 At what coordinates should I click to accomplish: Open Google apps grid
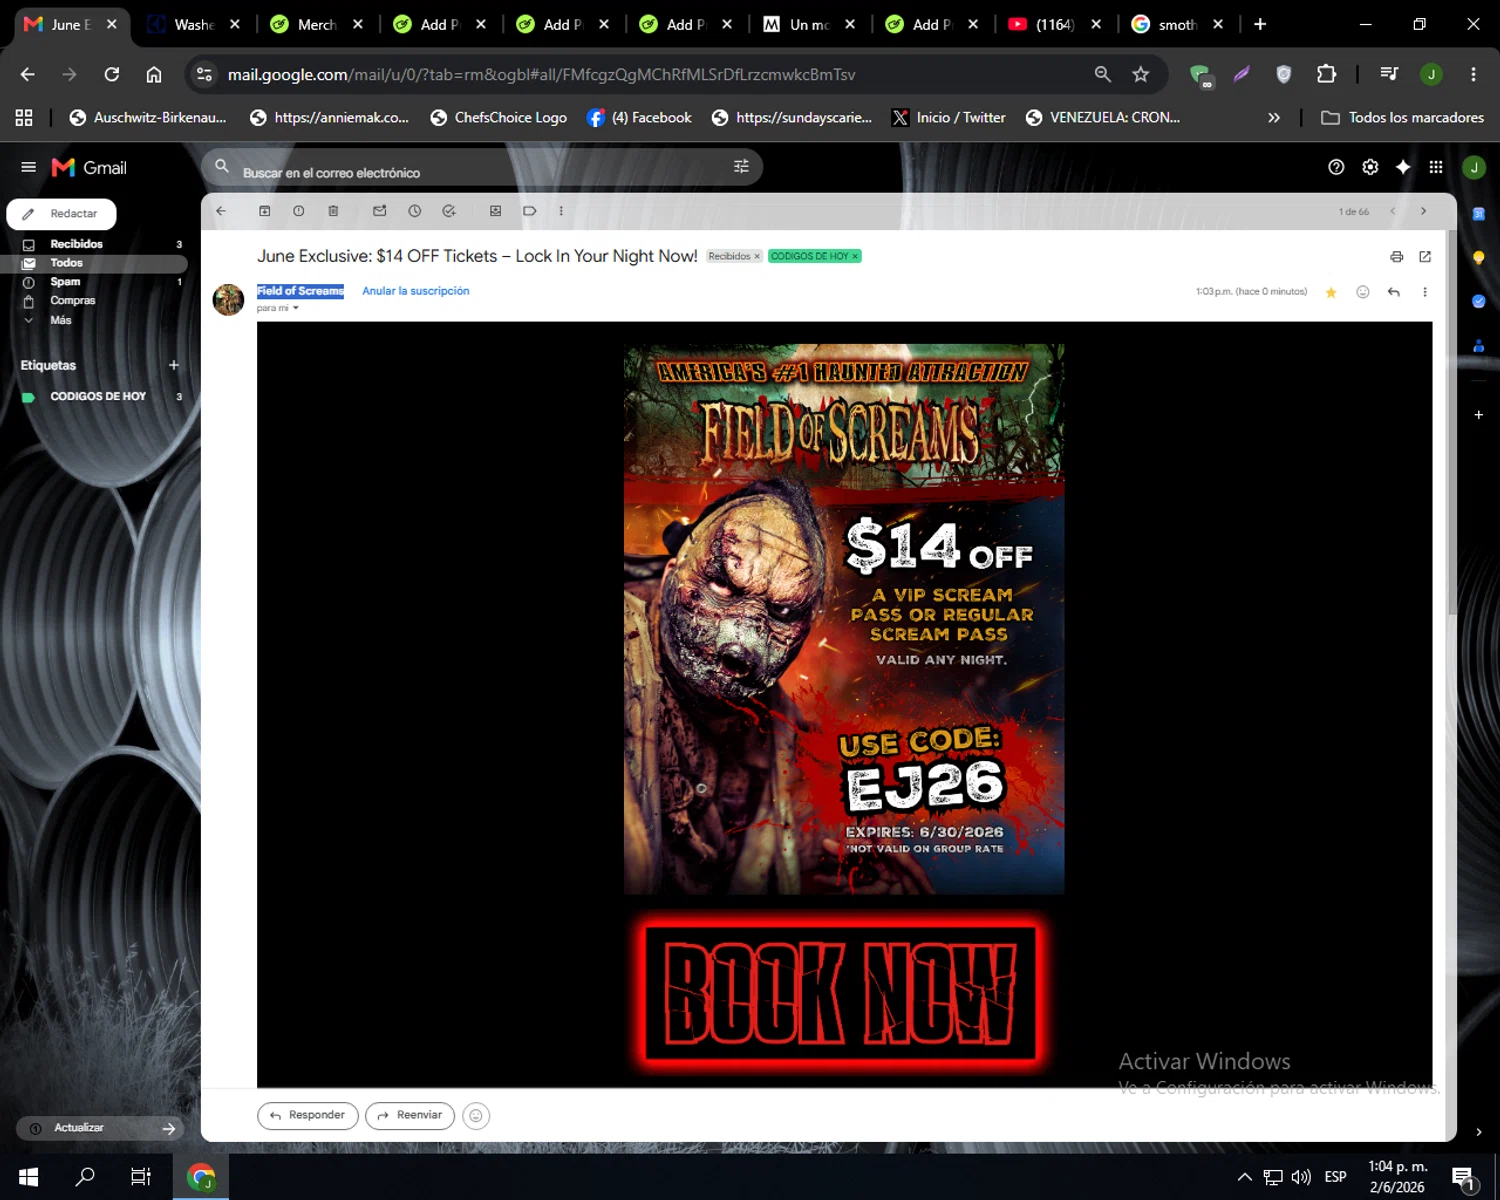[x=1436, y=167]
